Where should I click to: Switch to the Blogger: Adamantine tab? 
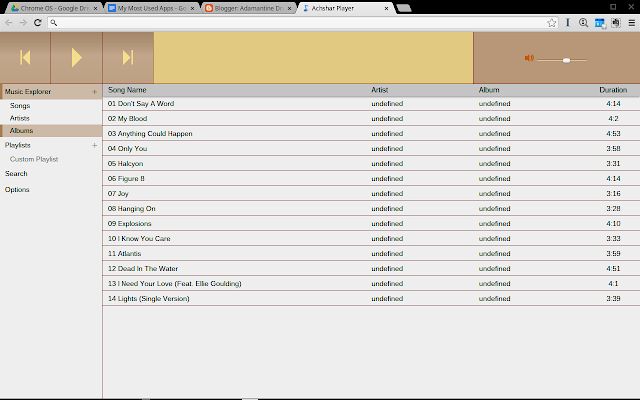249,8
